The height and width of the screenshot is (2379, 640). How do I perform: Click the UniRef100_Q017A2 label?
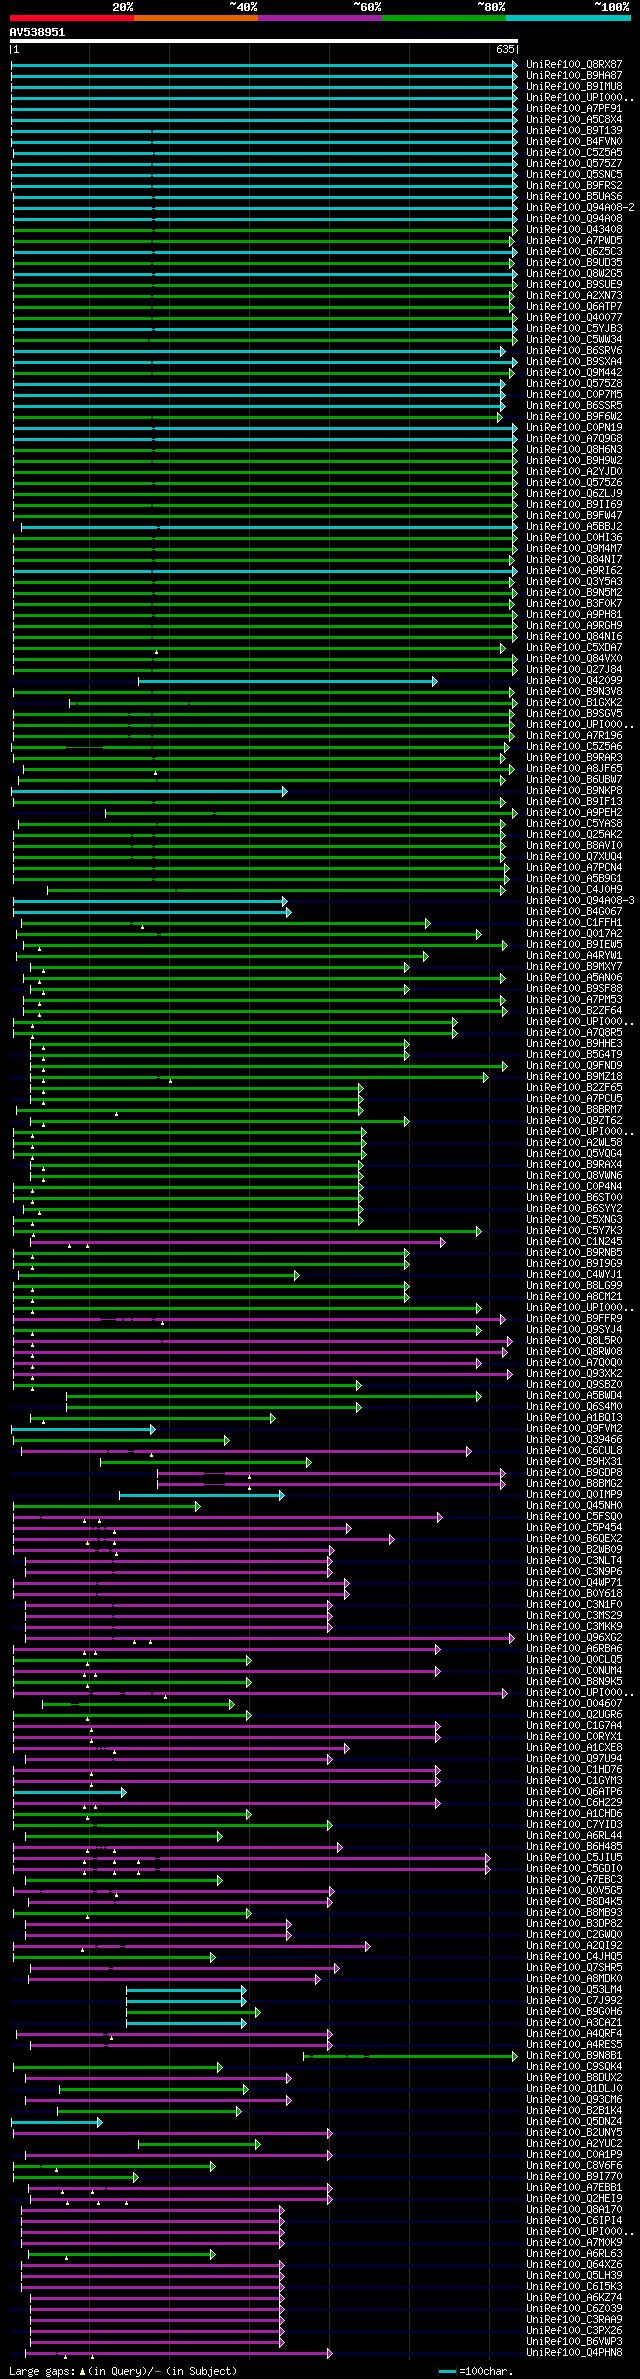pos(574,934)
